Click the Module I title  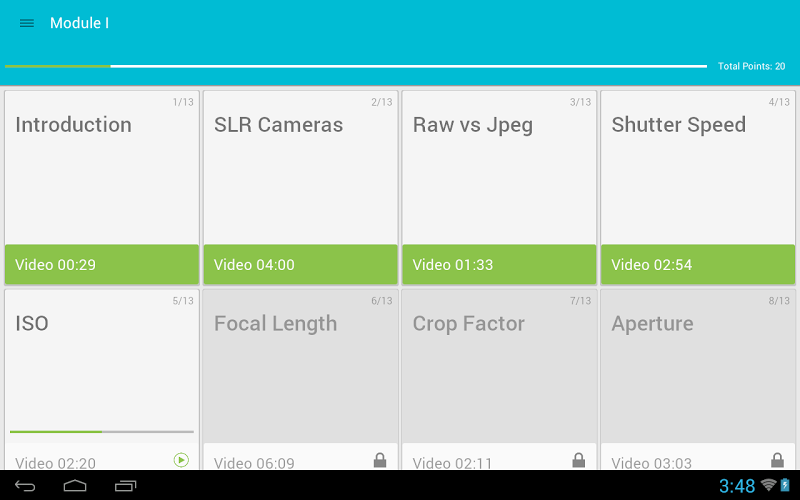click(80, 23)
